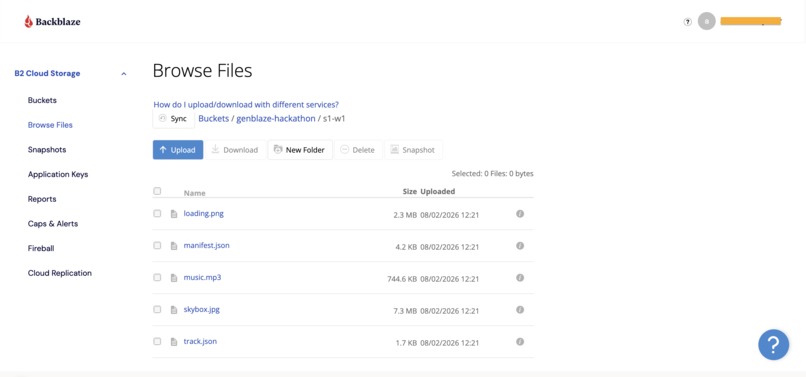The height and width of the screenshot is (377, 806).
Task: Click the s1-w1 breadcrumb text
Action: pos(334,118)
